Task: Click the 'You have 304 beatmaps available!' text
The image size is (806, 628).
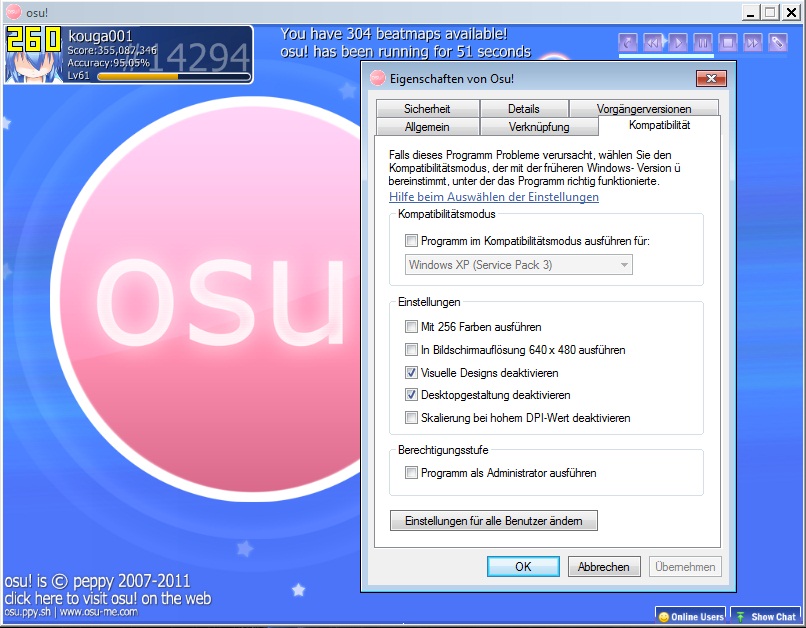Action: pyautogui.click(x=394, y=34)
